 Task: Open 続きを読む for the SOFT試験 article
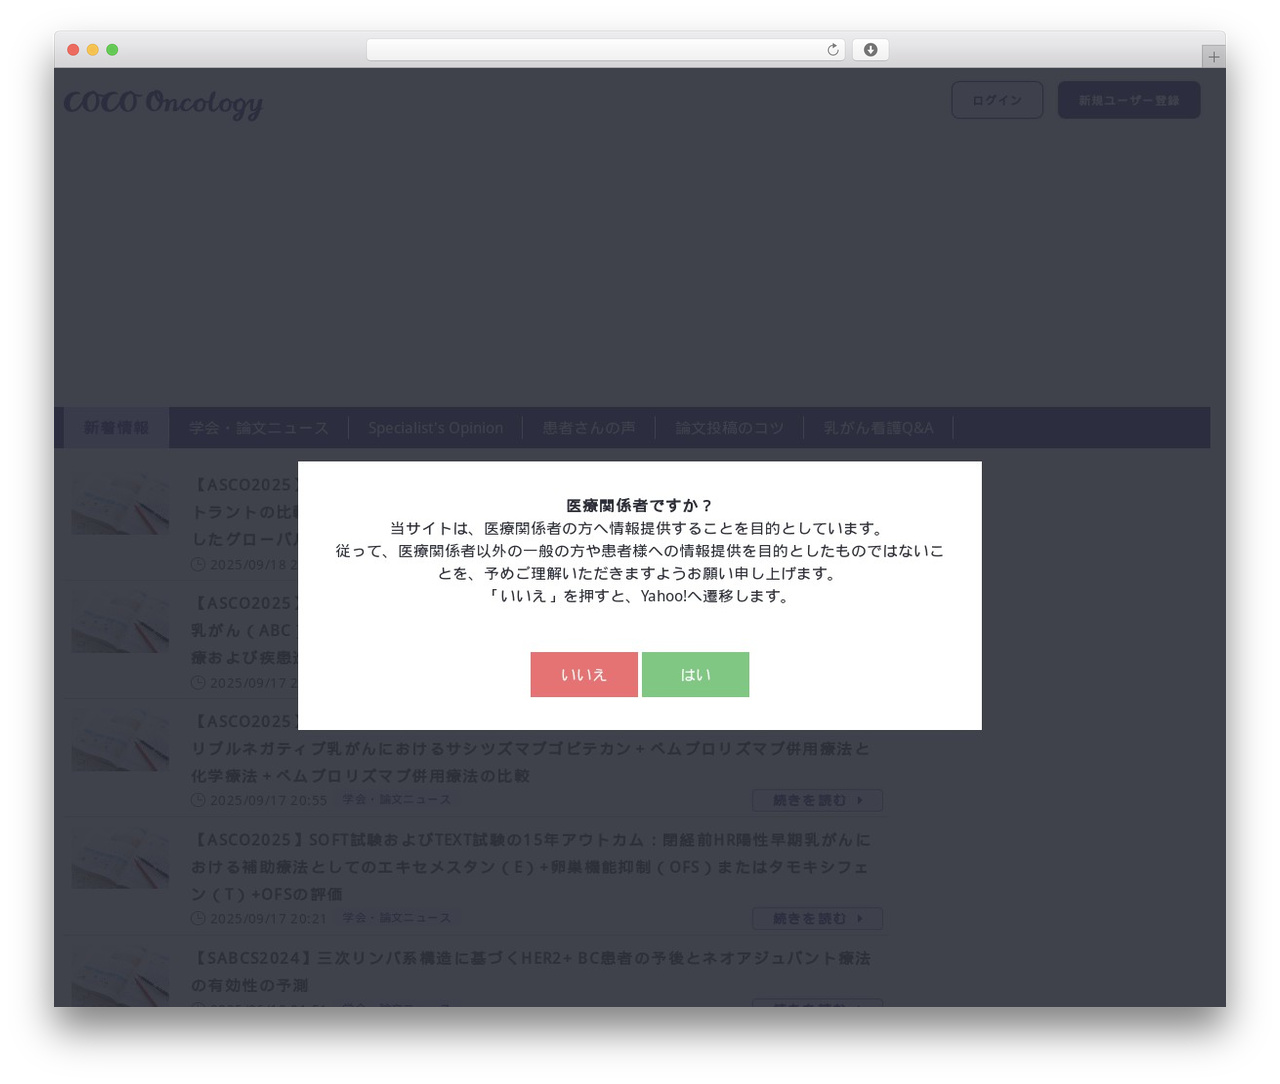coord(817,918)
